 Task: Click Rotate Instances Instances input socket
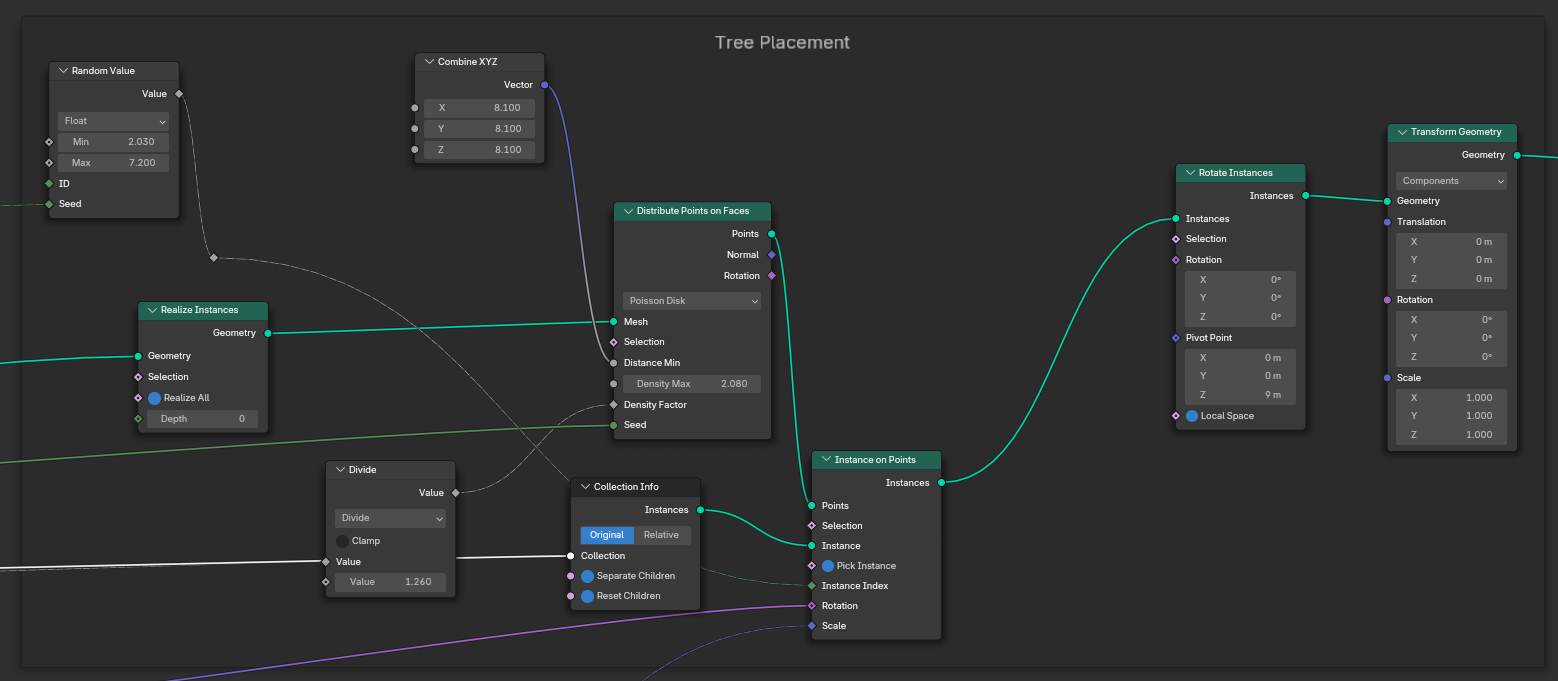point(1175,219)
